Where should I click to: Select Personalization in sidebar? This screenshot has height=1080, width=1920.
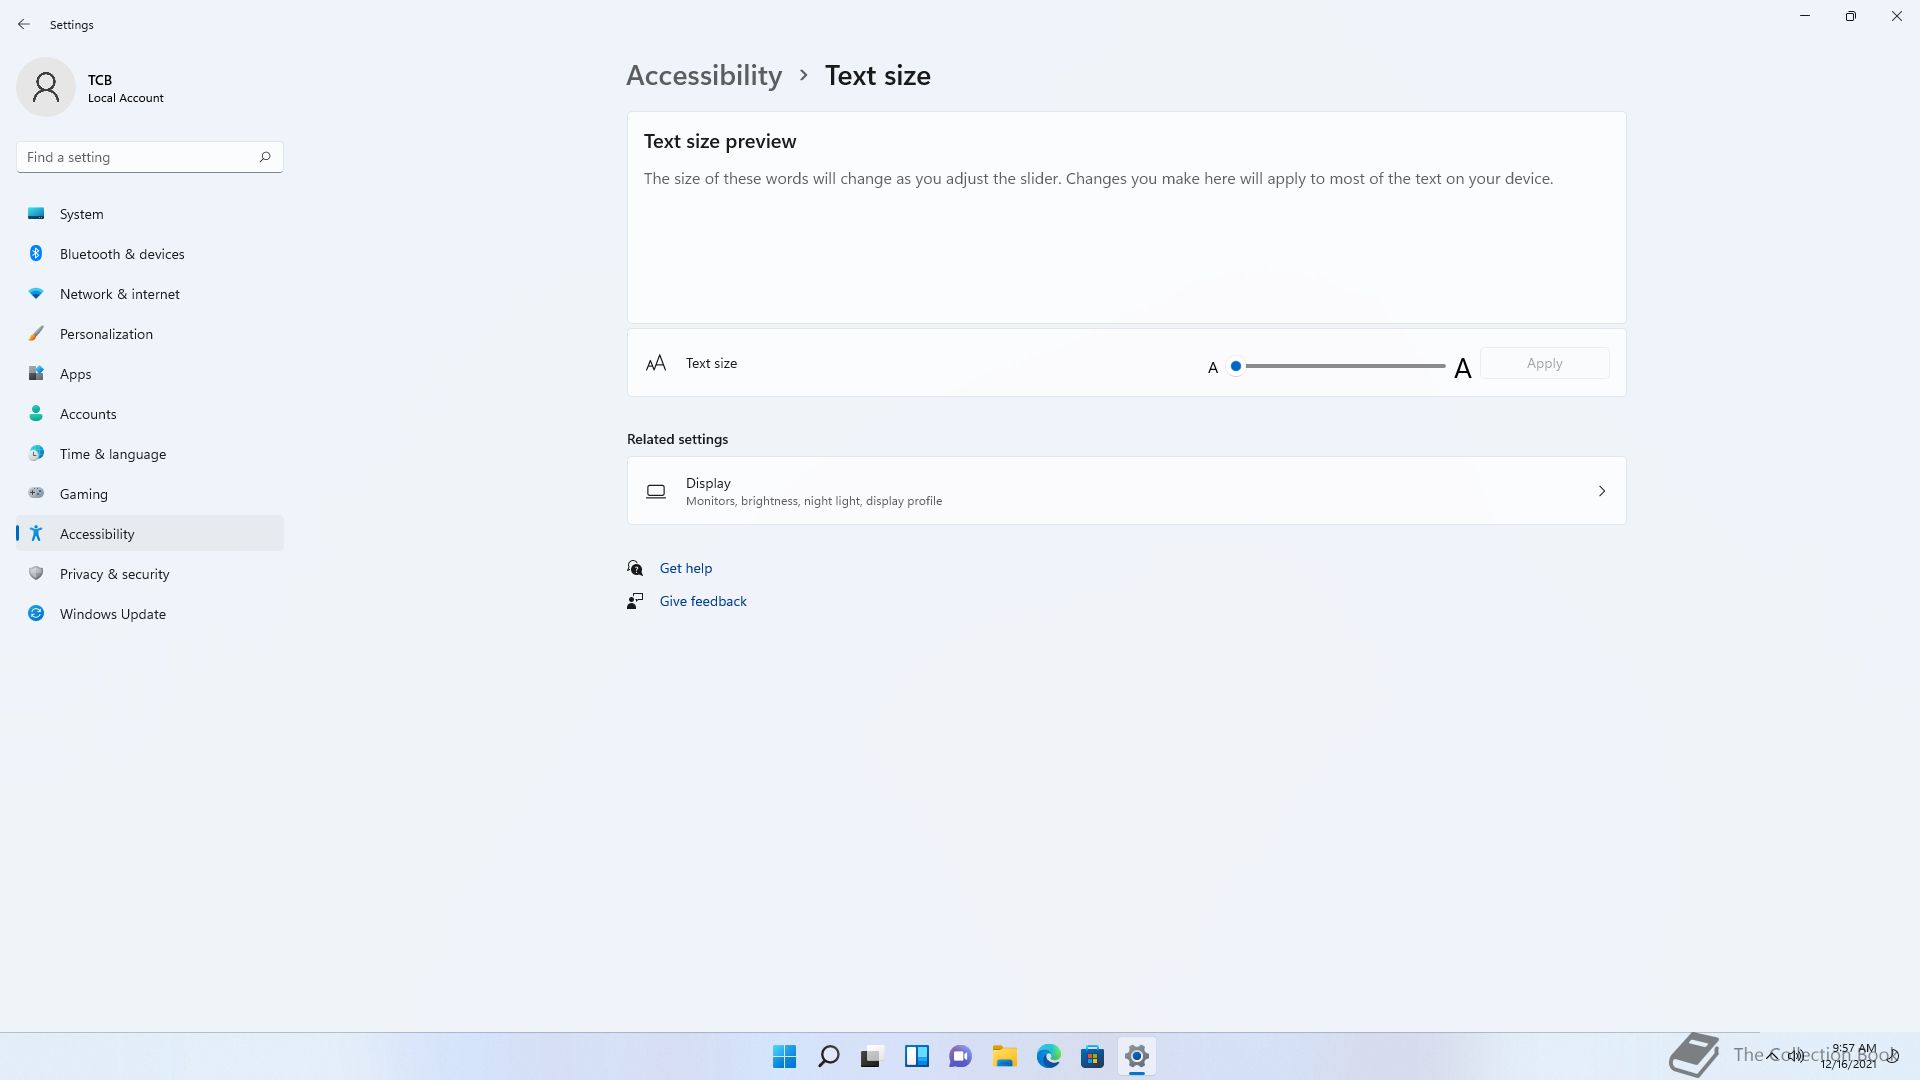[106, 334]
